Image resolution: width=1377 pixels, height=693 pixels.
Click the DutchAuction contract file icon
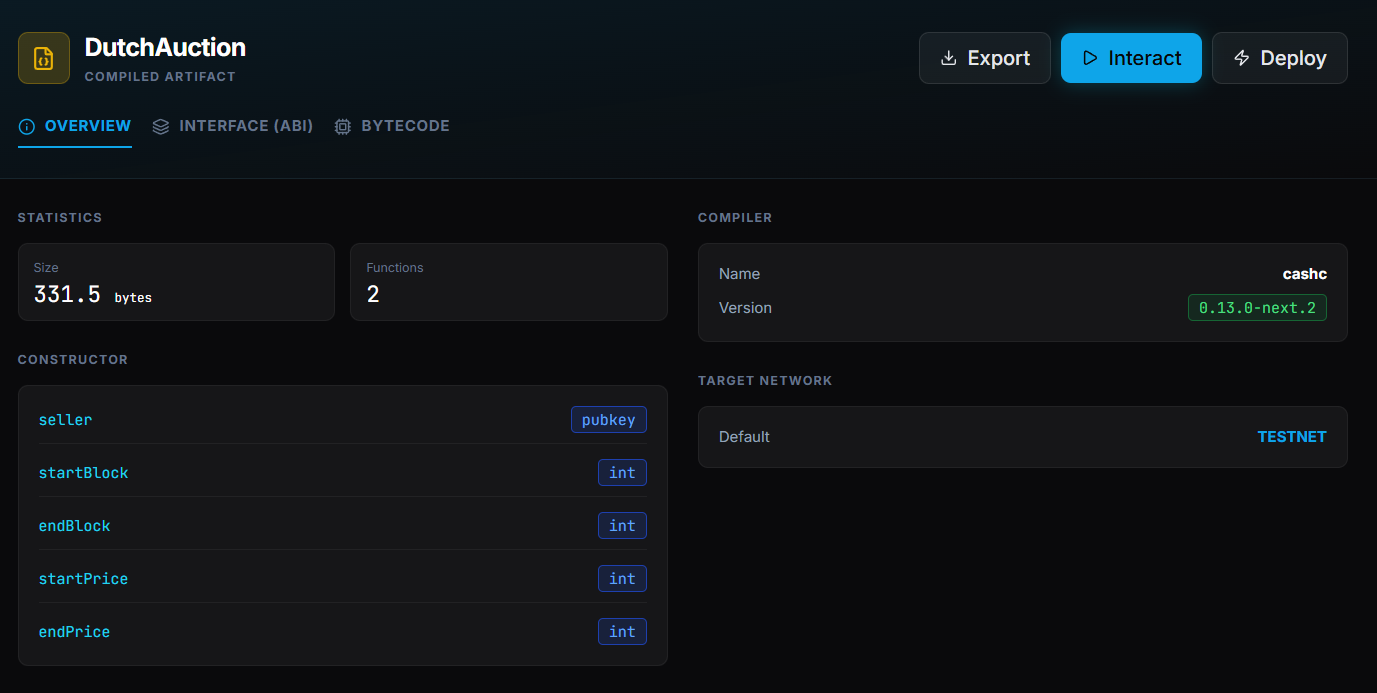(44, 58)
